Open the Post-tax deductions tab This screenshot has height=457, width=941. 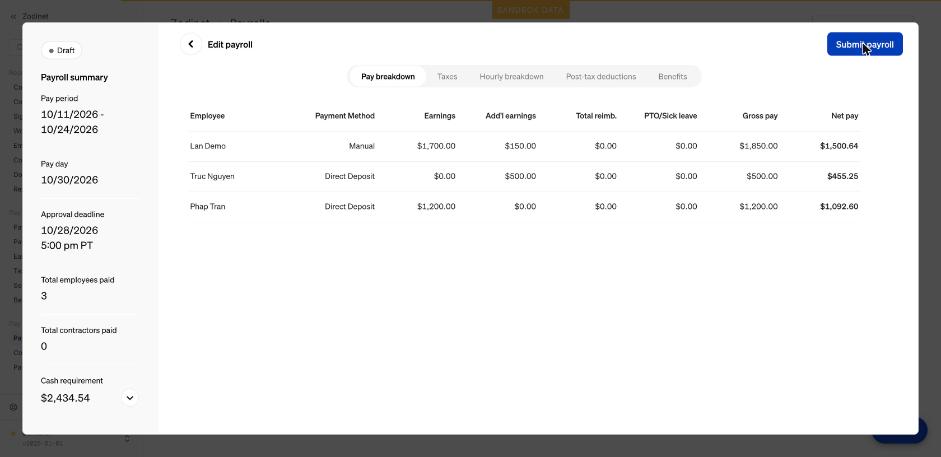coord(601,77)
